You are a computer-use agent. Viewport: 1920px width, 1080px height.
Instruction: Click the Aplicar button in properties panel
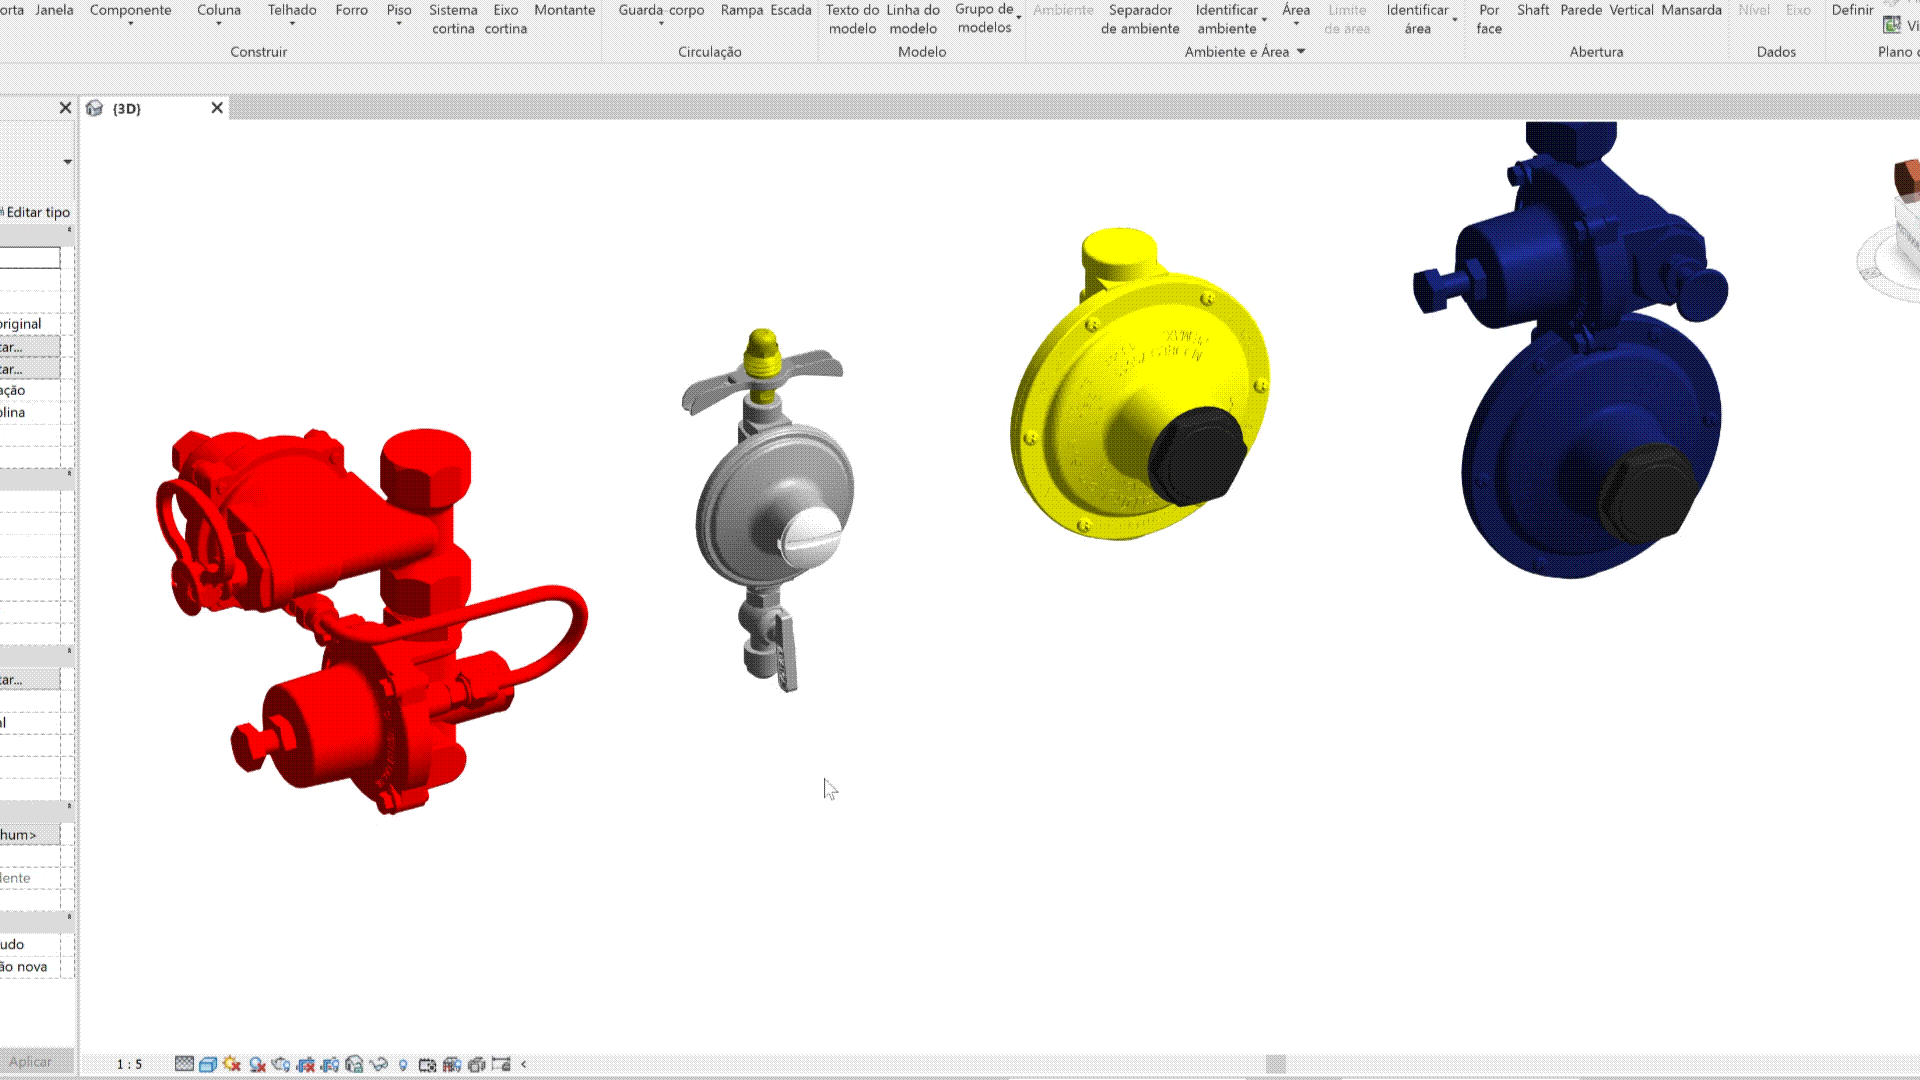[x=30, y=1062]
